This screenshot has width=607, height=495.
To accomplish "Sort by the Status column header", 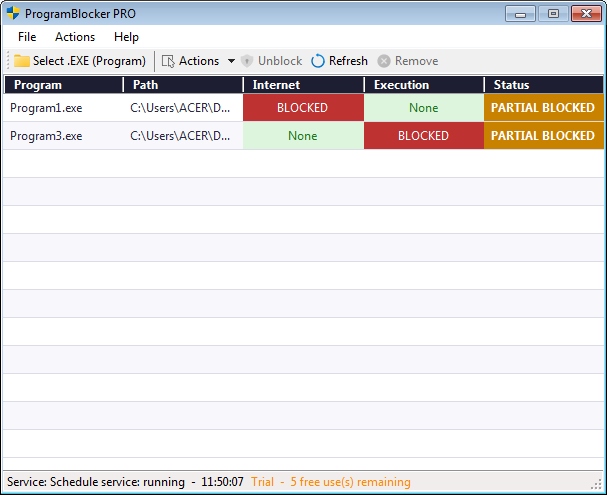I will [x=544, y=85].
